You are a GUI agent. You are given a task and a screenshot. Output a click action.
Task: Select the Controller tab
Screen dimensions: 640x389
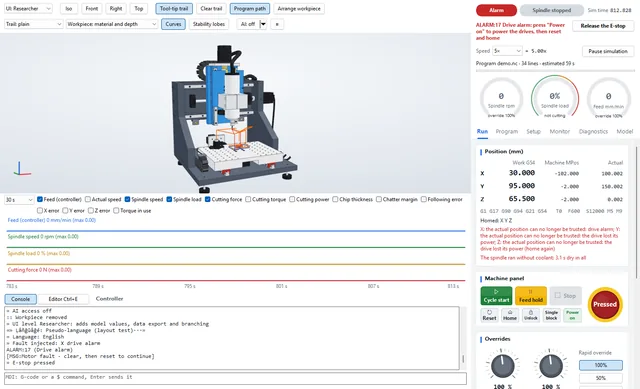click(x=109, y=299)
